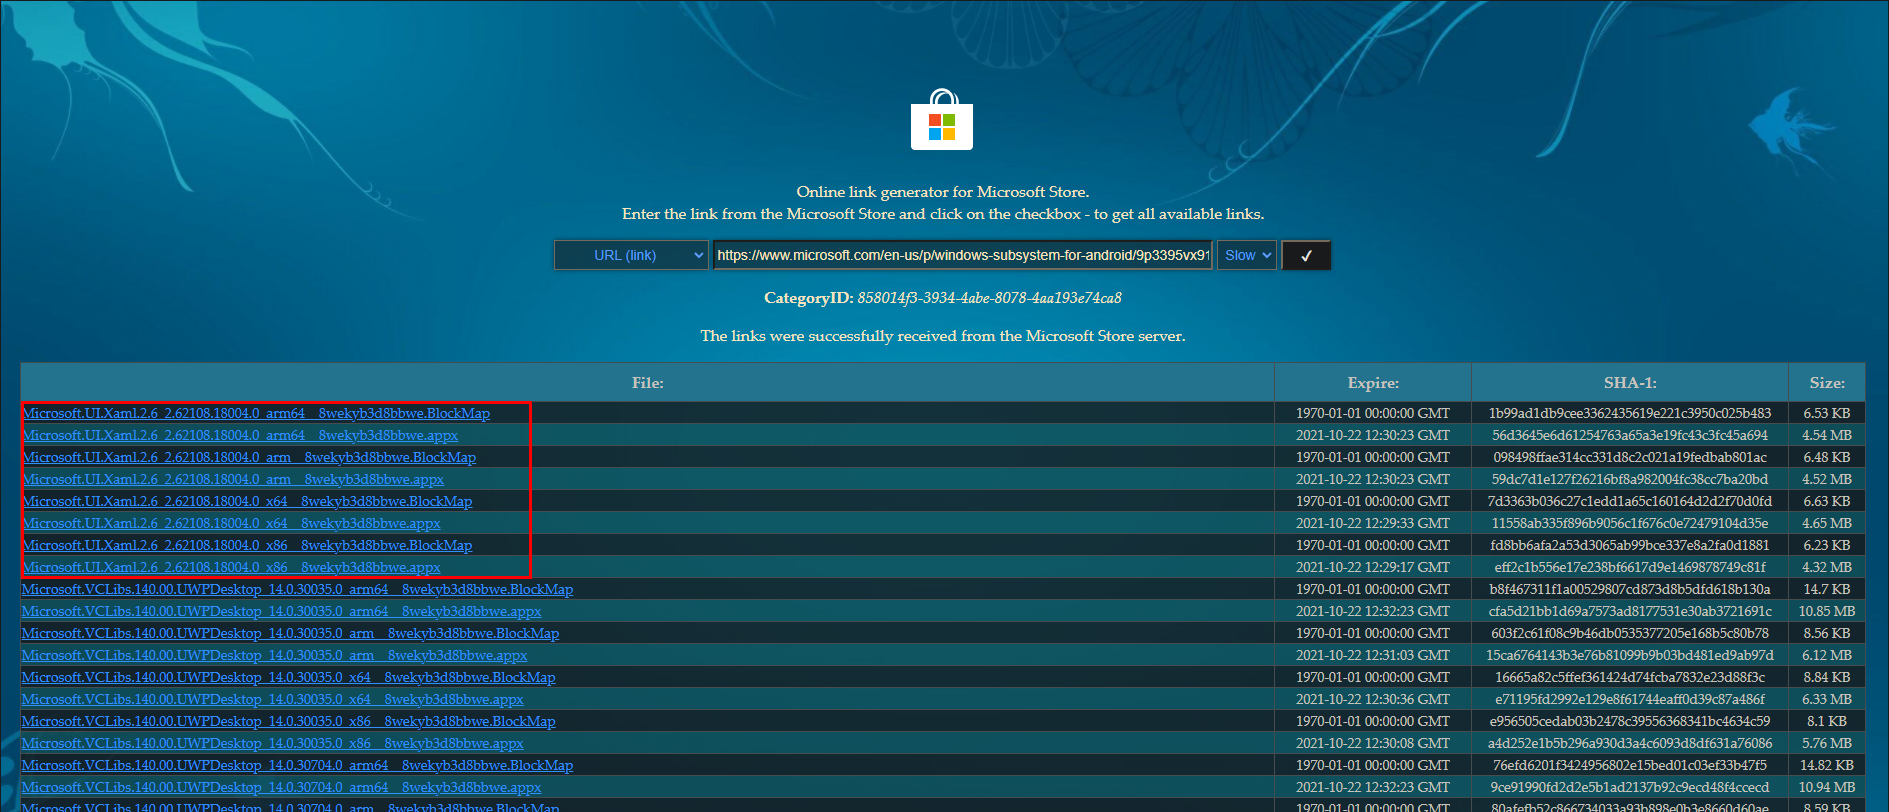Download Microsoft.UI.Xaml.2.6 arm64 appx file

click(240, 435)
